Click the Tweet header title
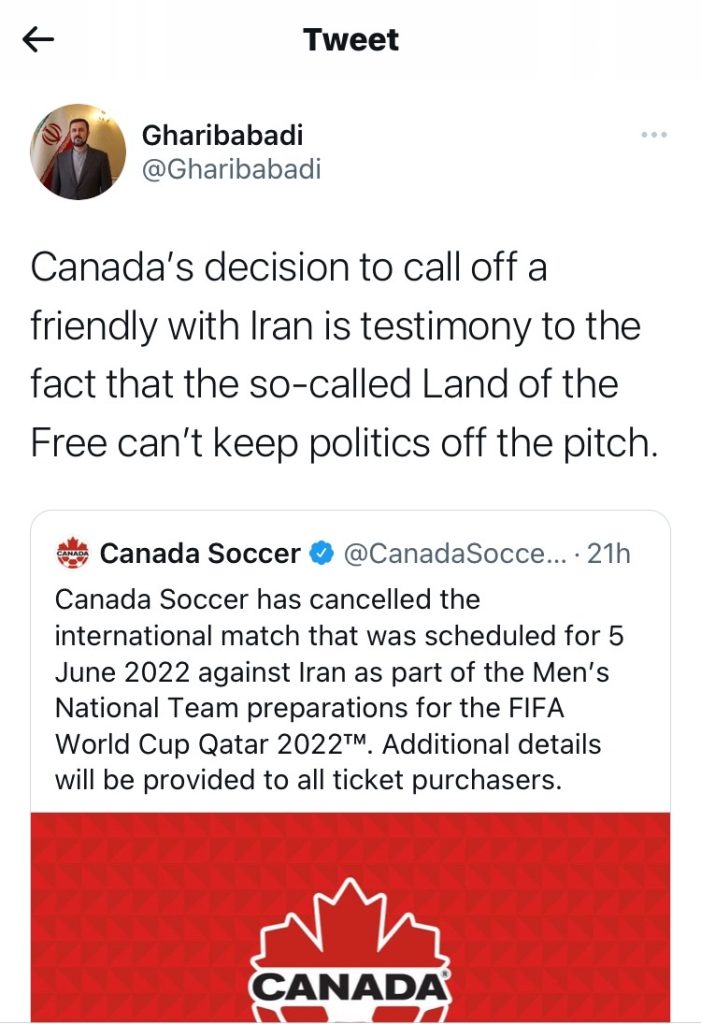 (x=351, y=40)
